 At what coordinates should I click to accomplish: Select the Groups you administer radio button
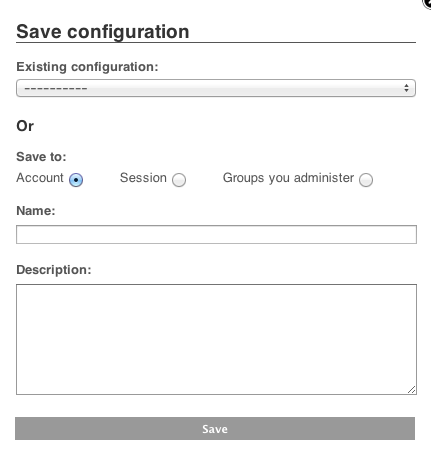(x=366, y=180)
